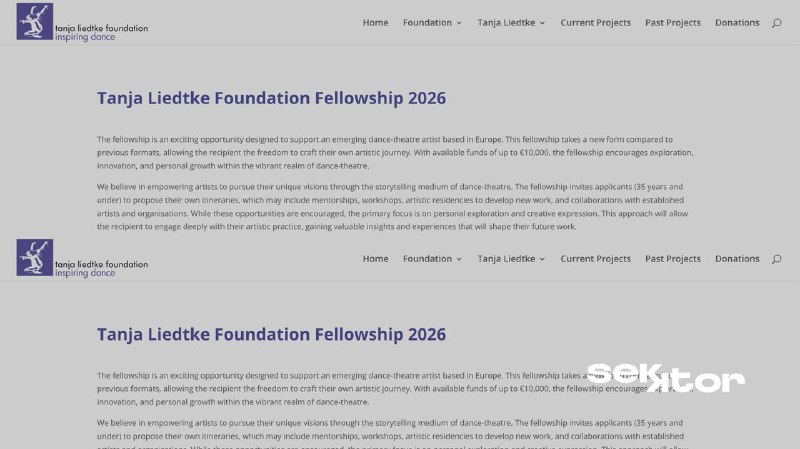
Task: Click the Tanja Liedtke Foundation logo in top header
Action: tap(82, 22)
